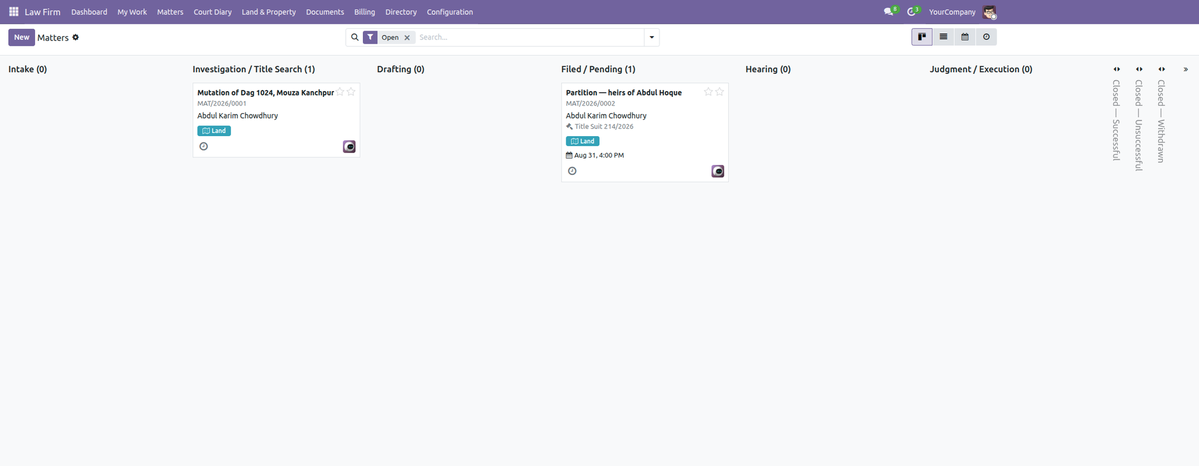This screenshot has height=466, width=1199.
Task: Open the apps grid home menu
Action: [x=14, y=12]
